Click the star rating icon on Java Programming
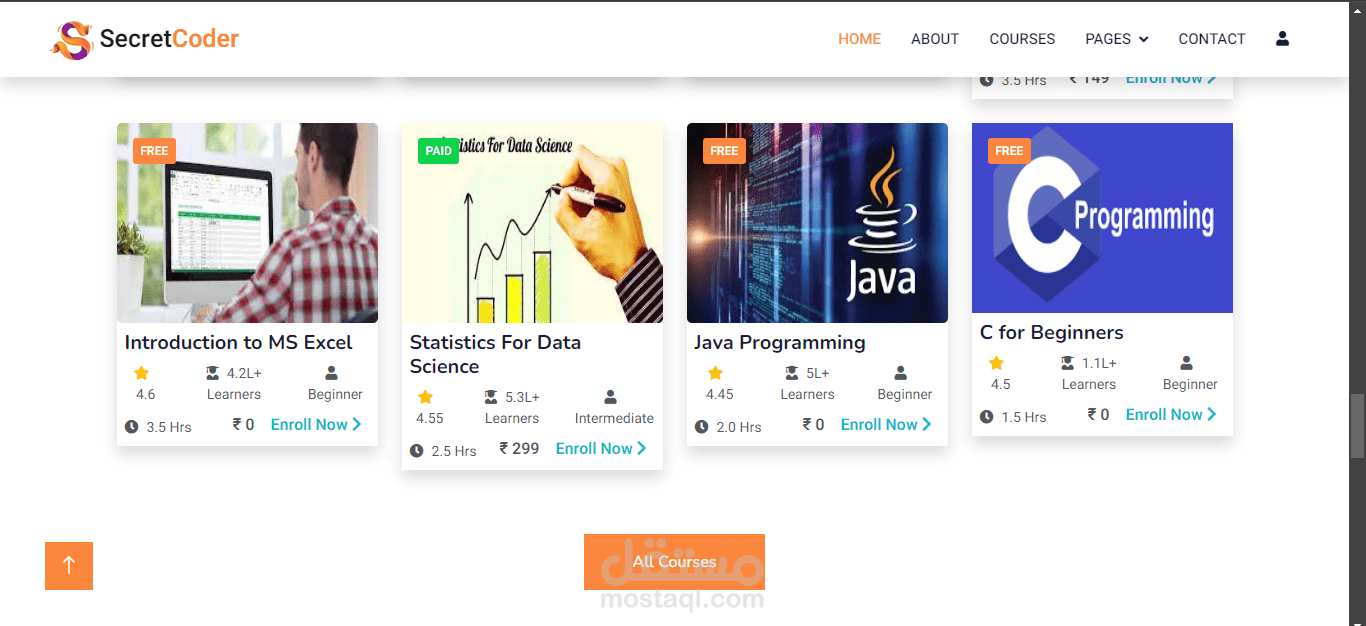Image resolution: width=1366 pixels, height=626 pixels. [715, 373]
